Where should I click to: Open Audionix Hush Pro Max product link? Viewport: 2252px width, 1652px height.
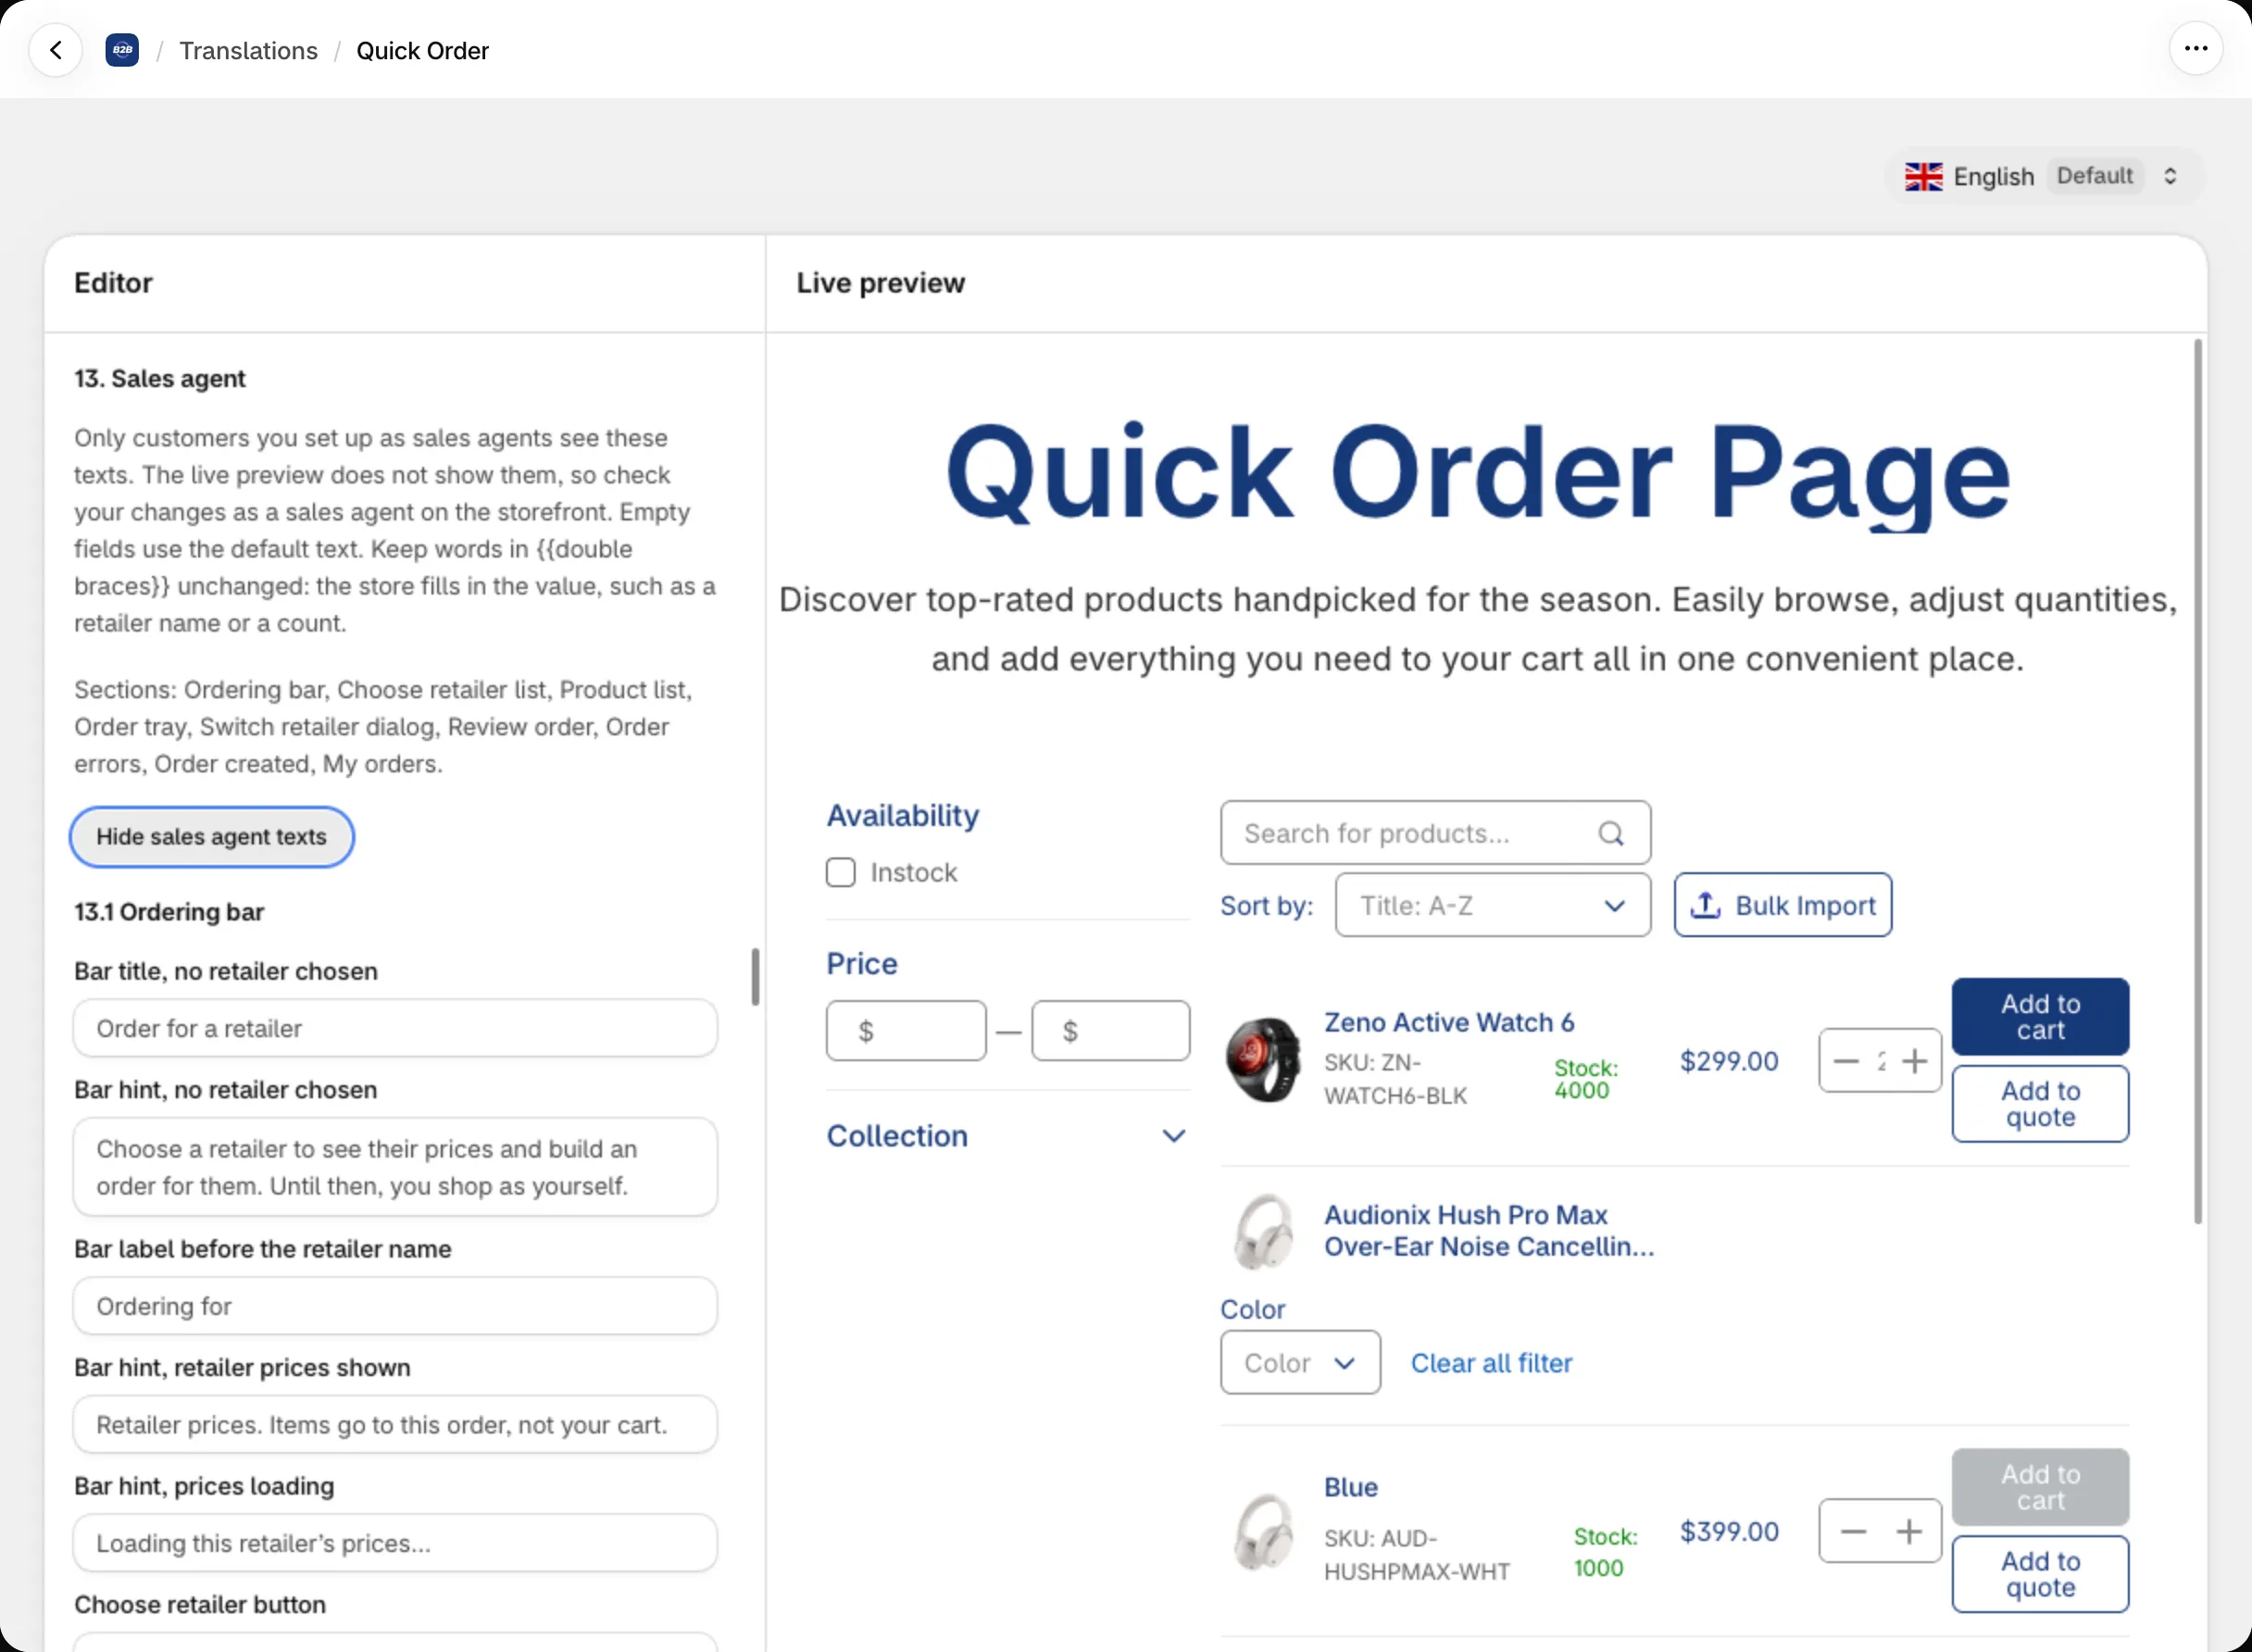(1489, 1231)
